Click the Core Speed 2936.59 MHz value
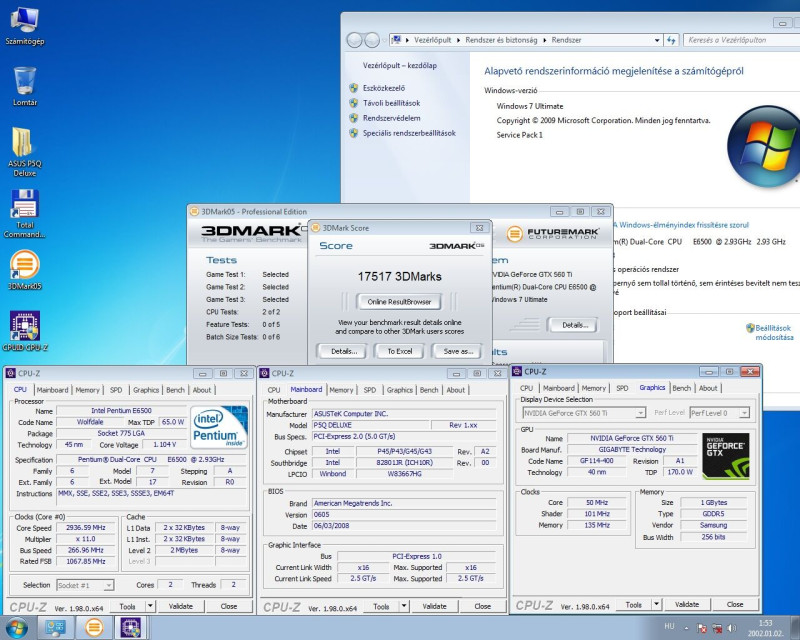The height and width of the screenshot is (640, 800). click(86, 528)
